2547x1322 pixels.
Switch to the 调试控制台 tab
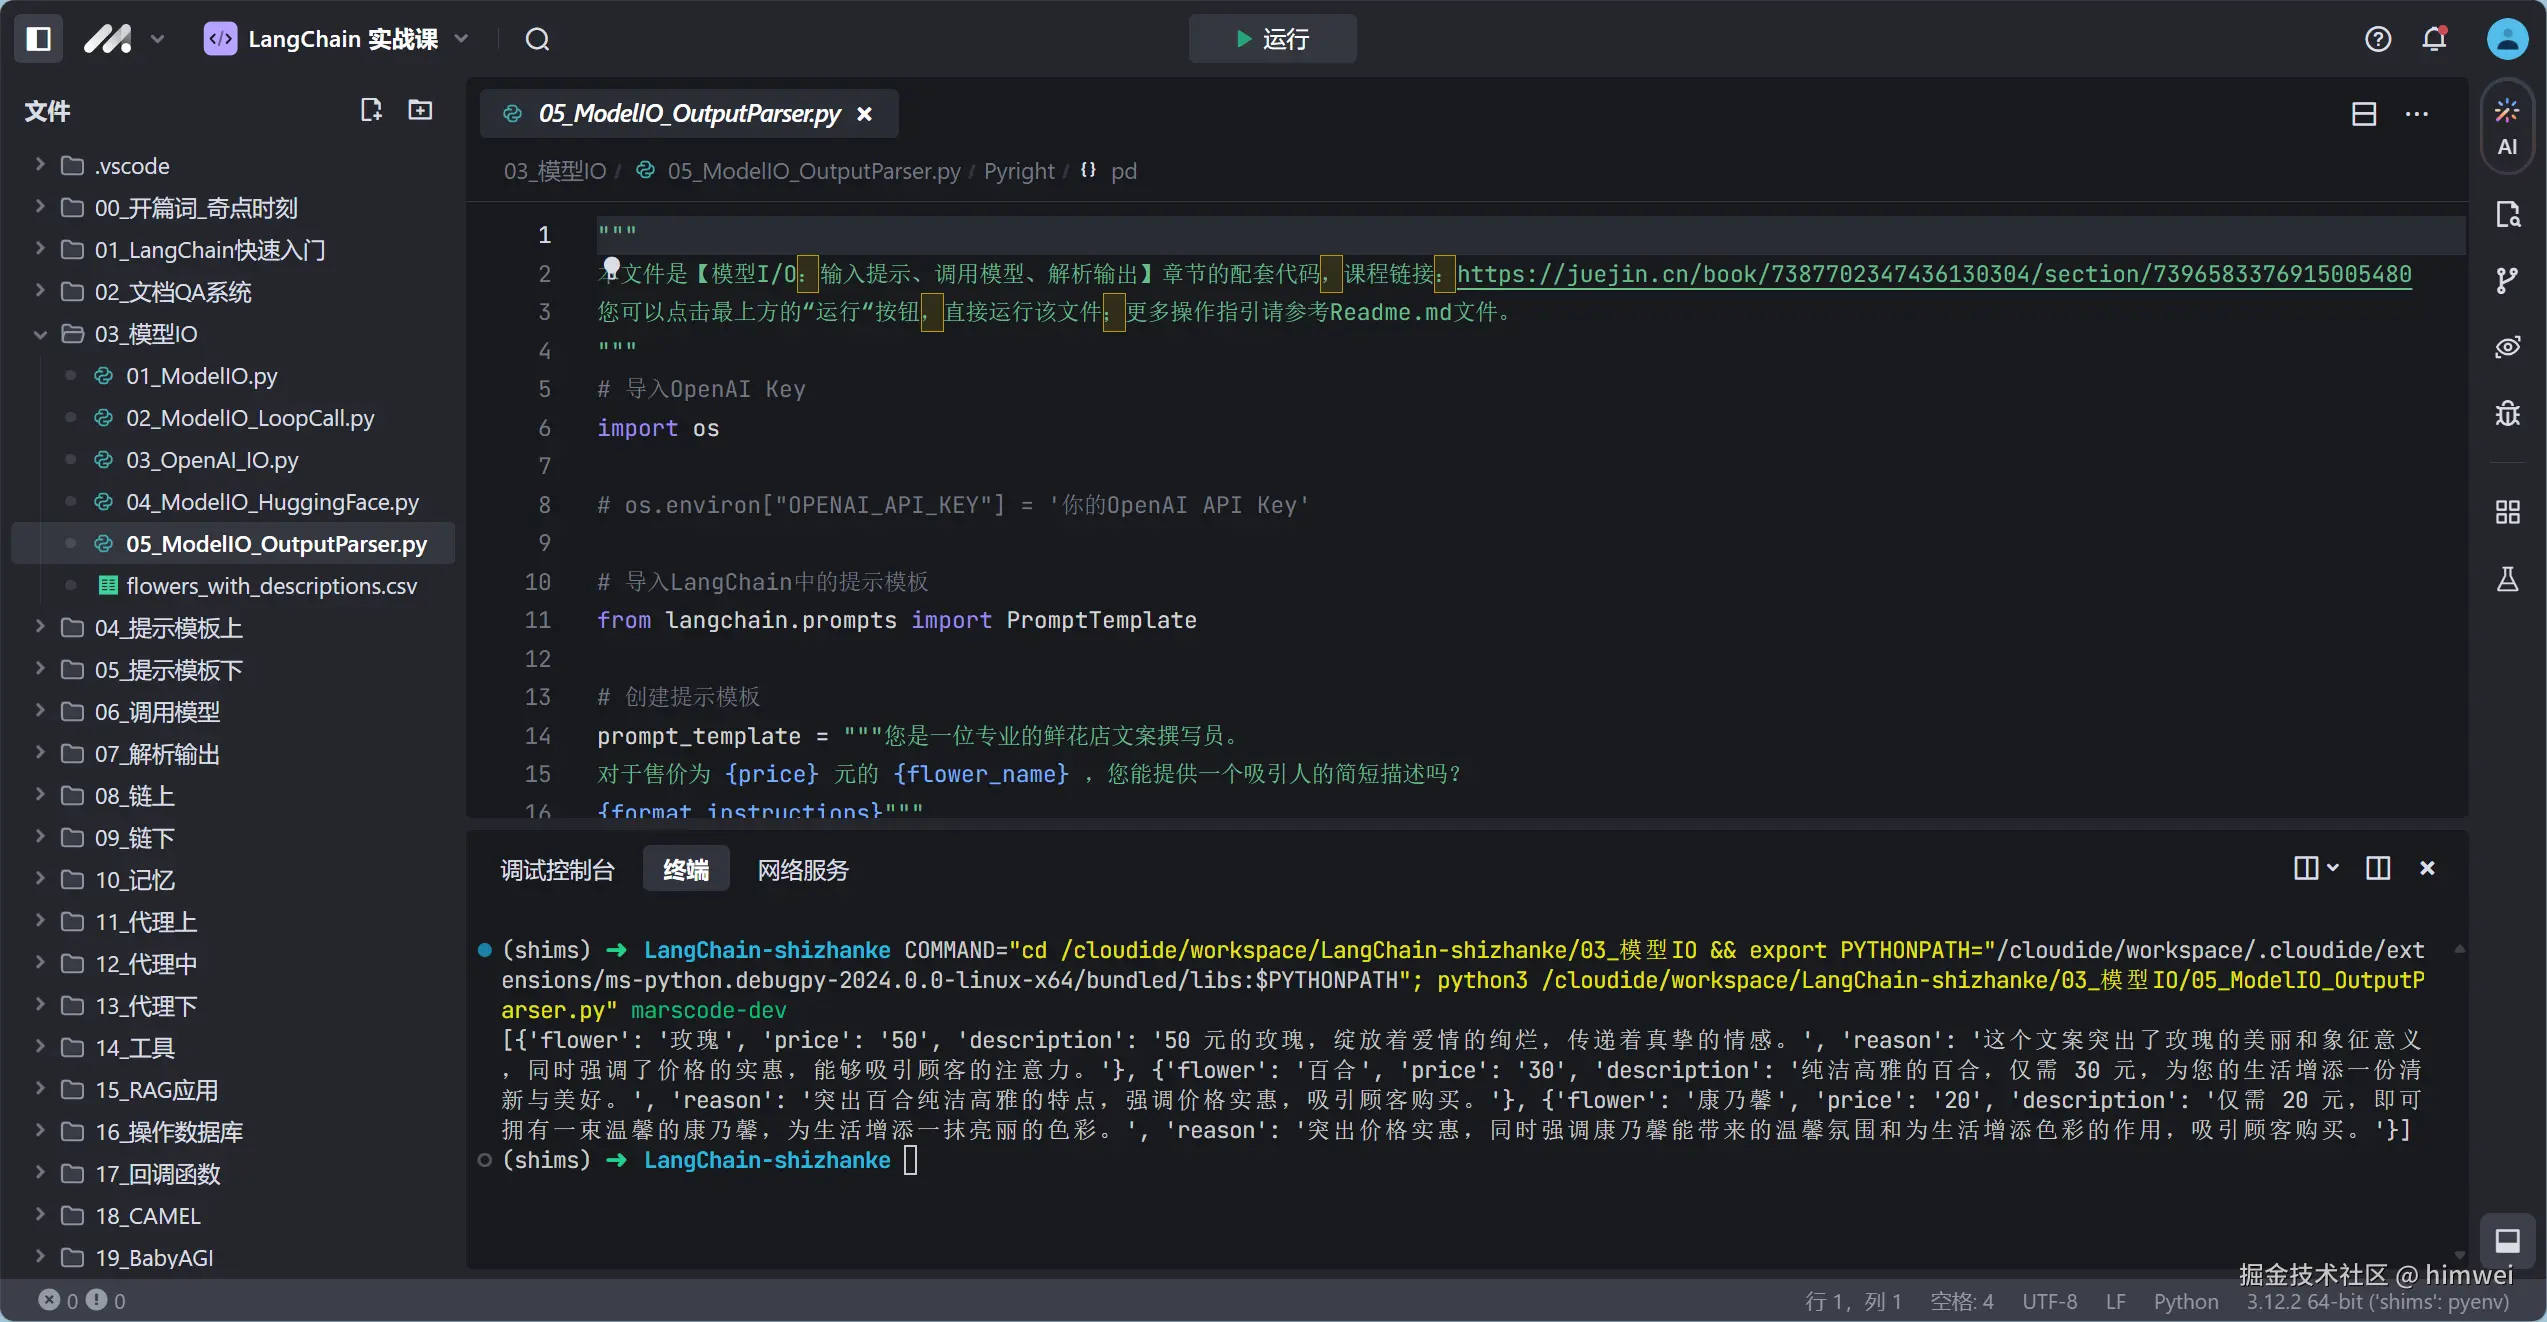point(557,870)
